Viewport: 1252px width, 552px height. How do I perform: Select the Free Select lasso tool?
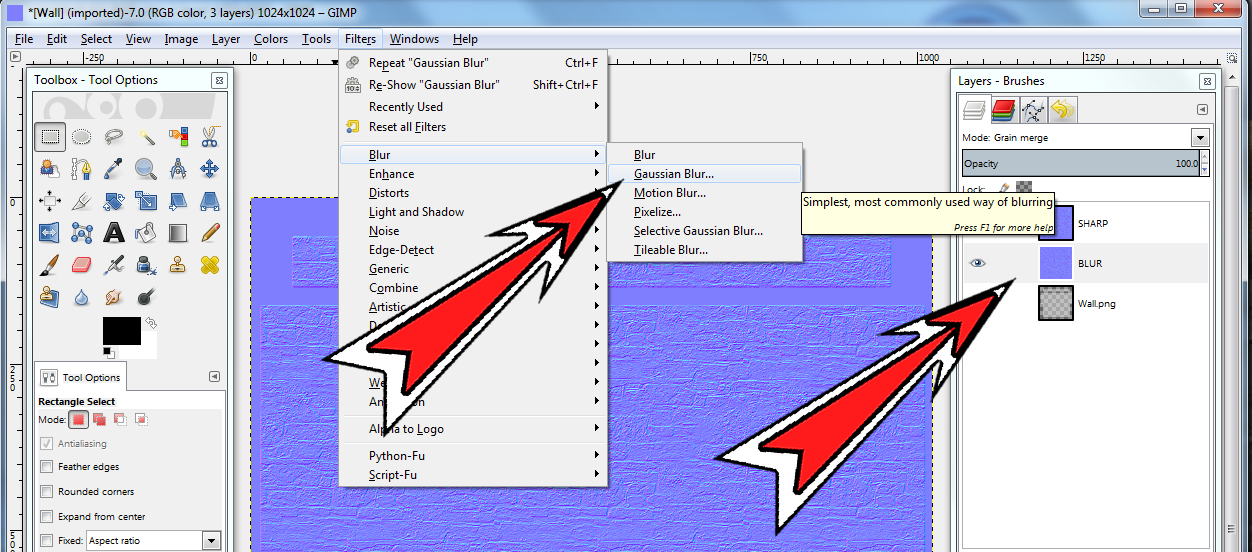pos(114,137)
